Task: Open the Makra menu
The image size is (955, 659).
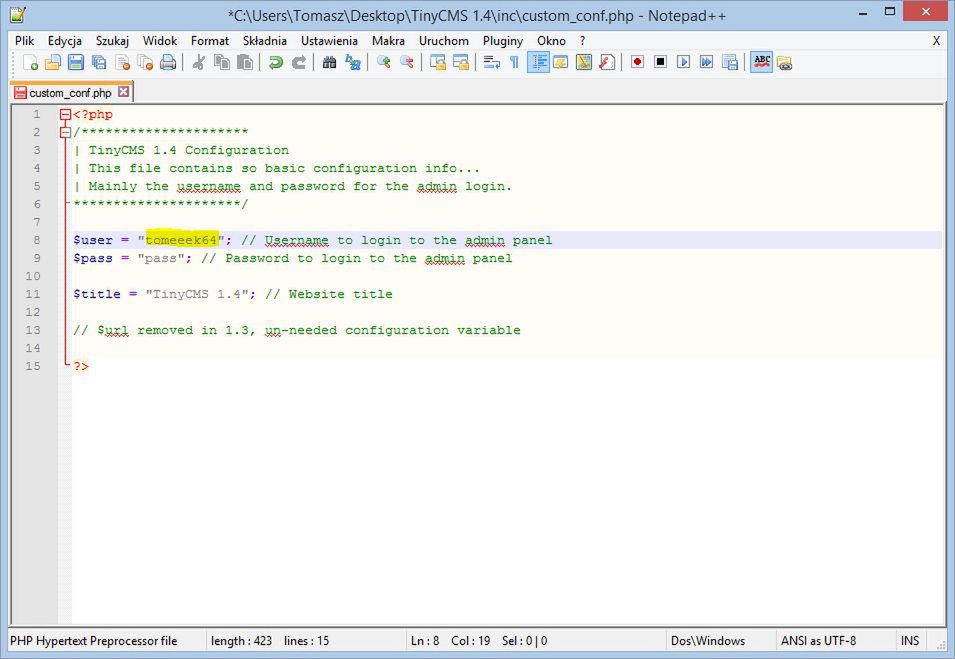Action: coord(388,41)
